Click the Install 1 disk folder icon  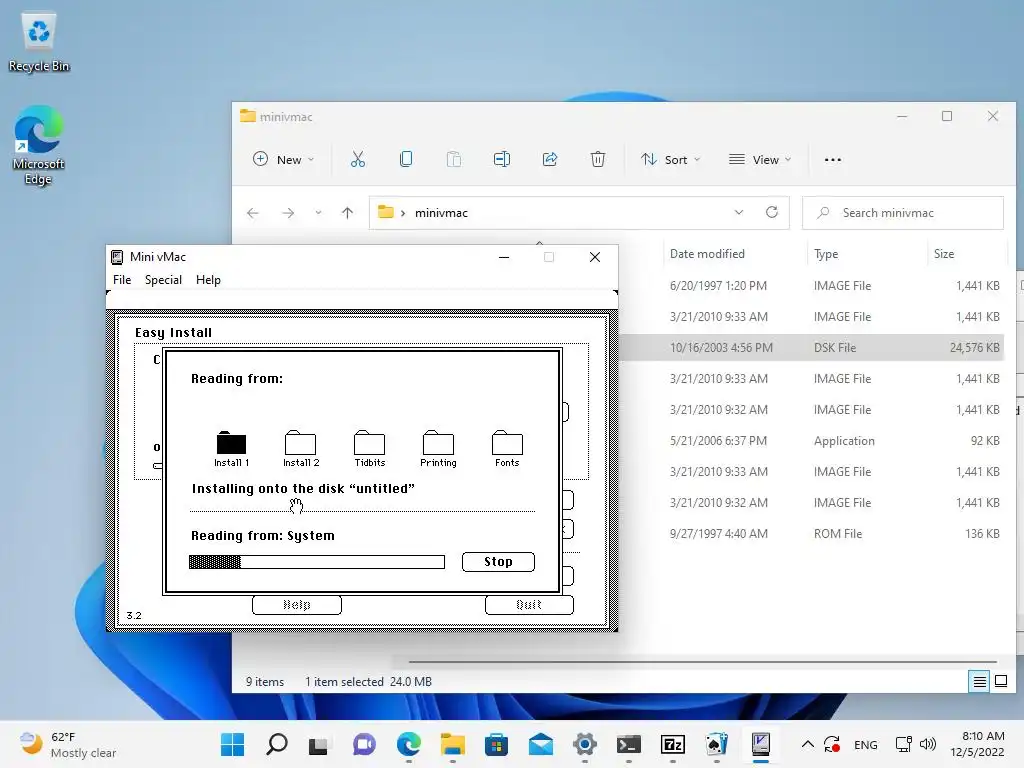[x=231, y=443]
